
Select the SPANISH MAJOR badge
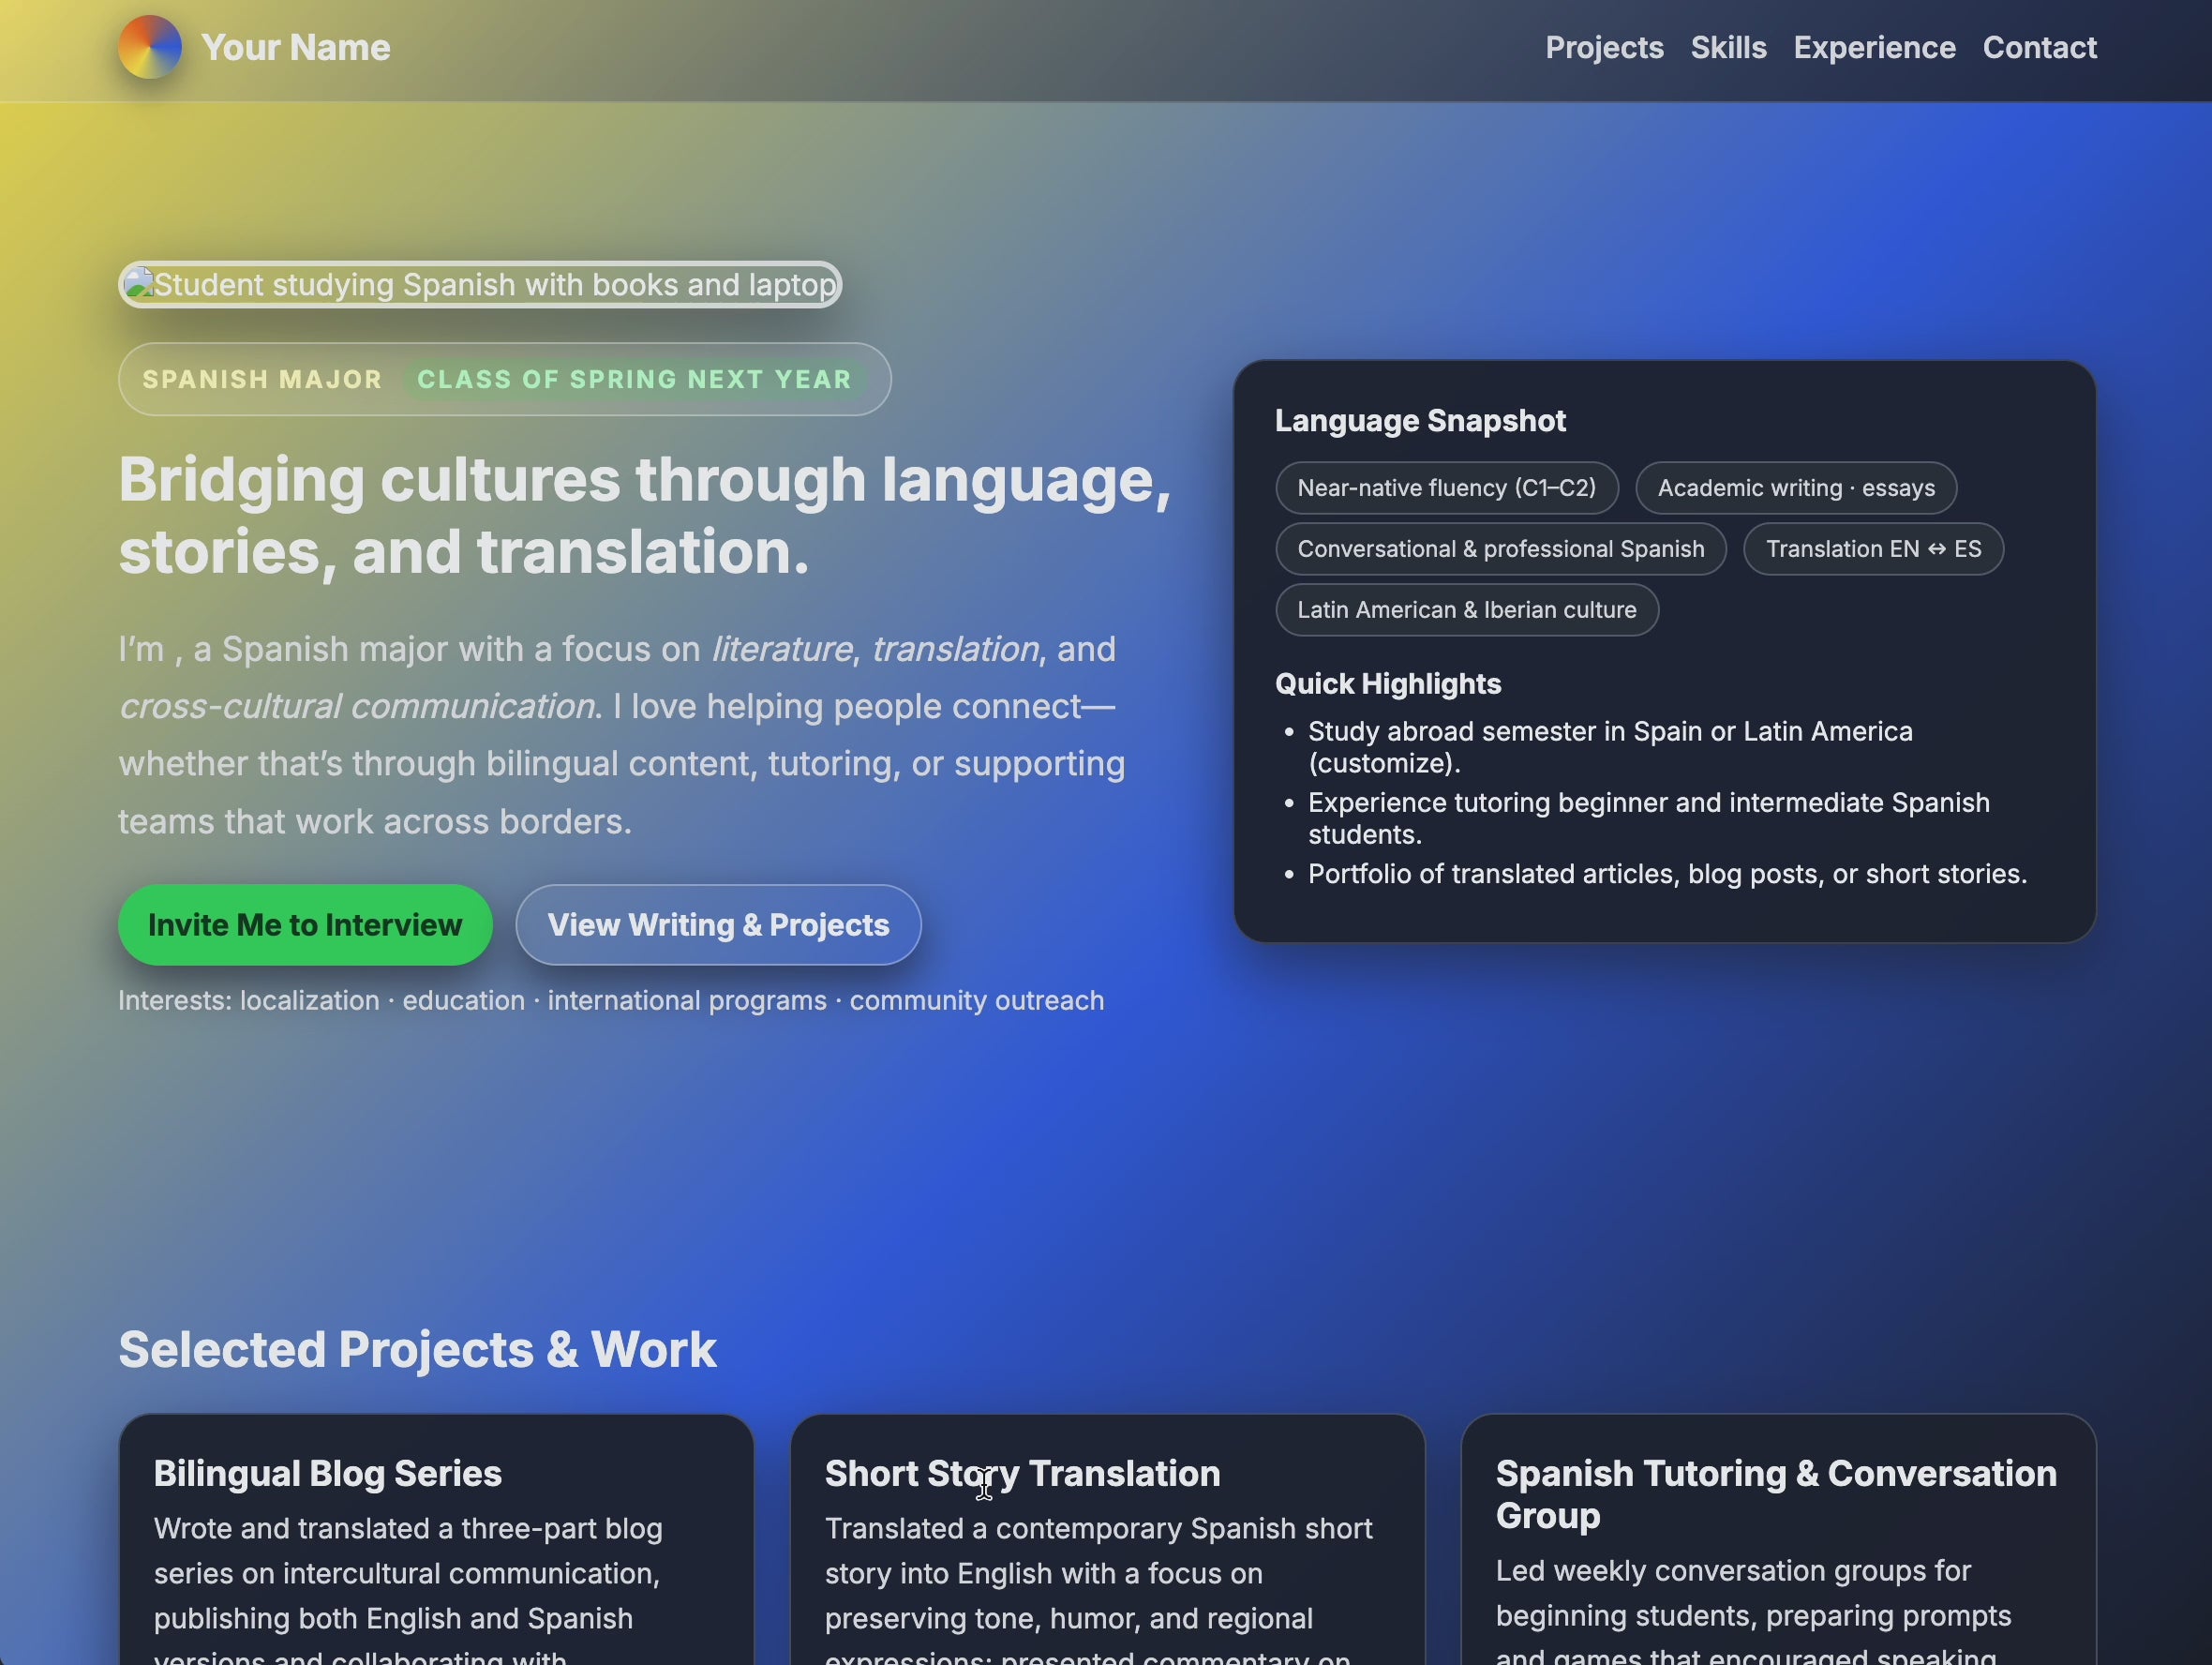(261, 379)
